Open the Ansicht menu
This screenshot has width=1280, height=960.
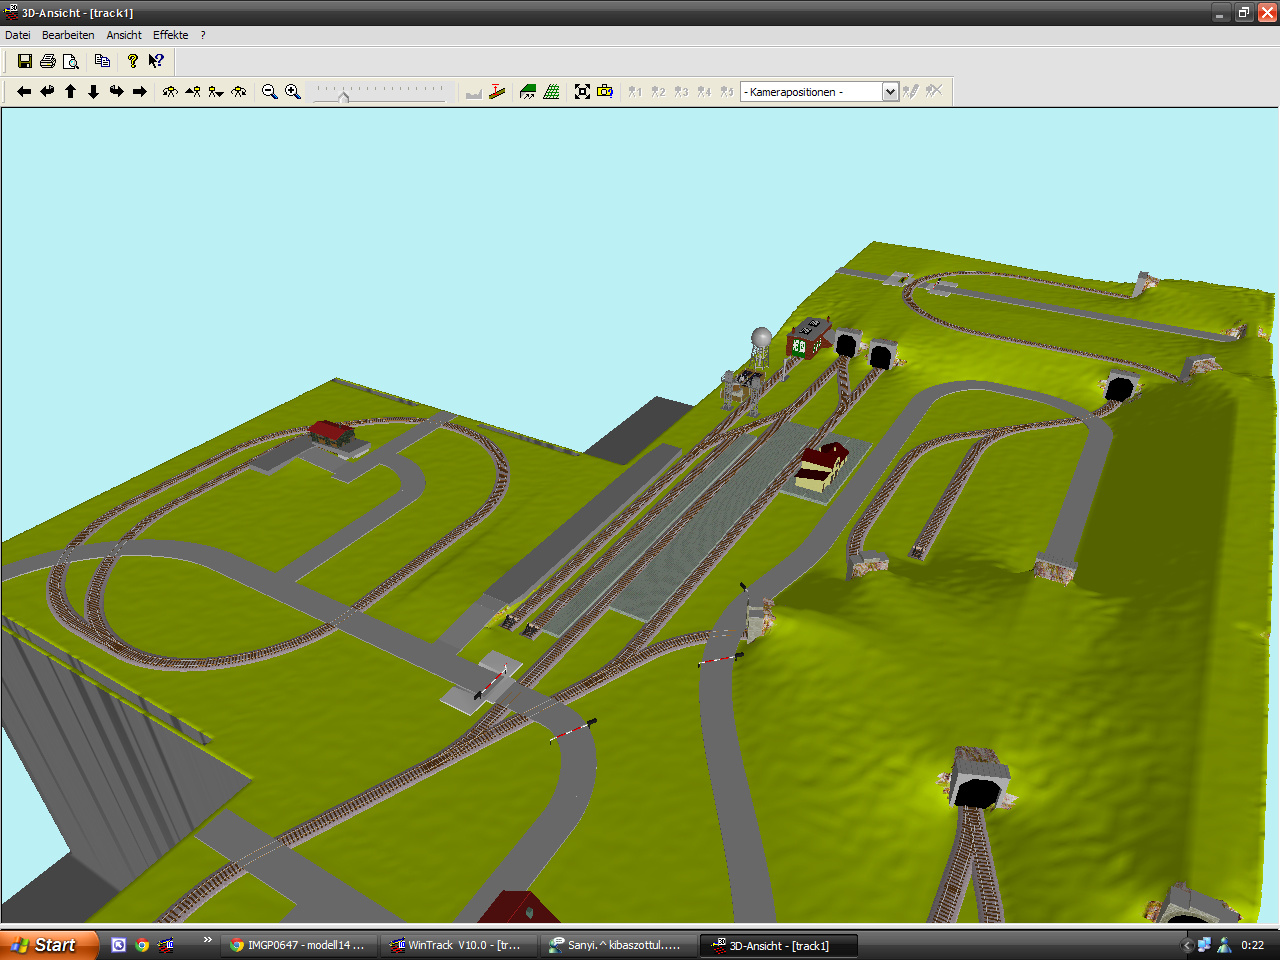point(124,35)
